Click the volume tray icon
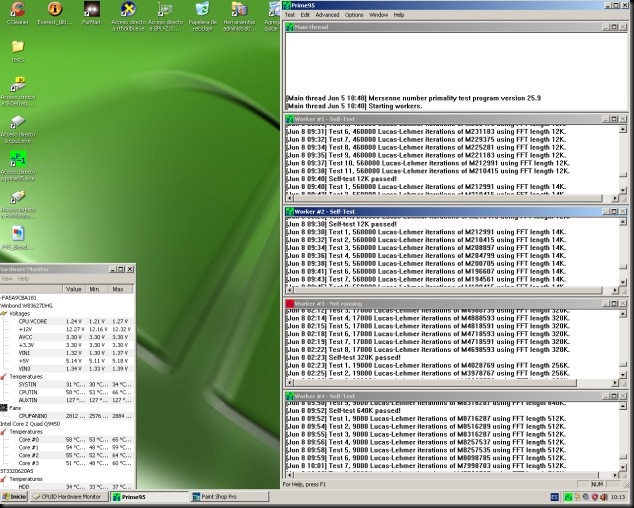The height and width of the screenshot is (508, 634). tap(604, 497)
